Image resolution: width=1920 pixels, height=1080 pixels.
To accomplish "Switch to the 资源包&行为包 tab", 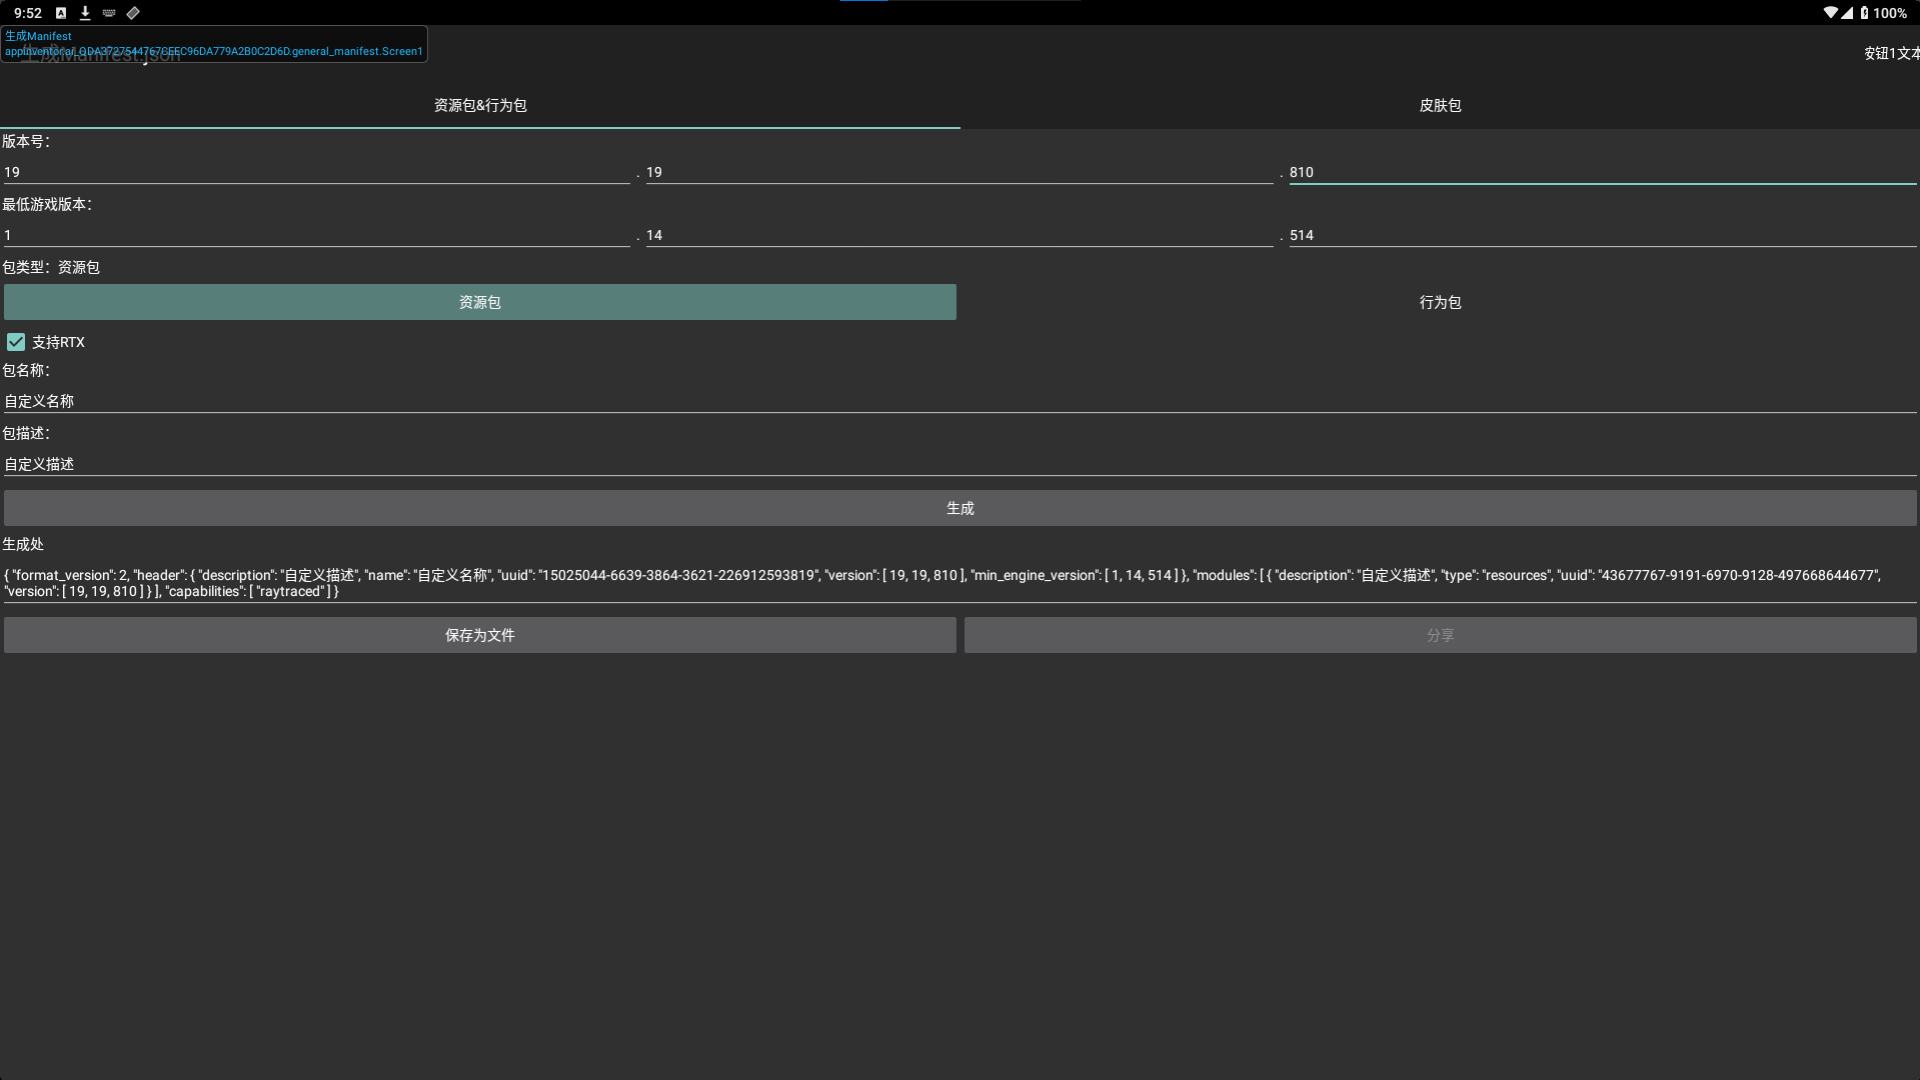I will coord(480,105).
